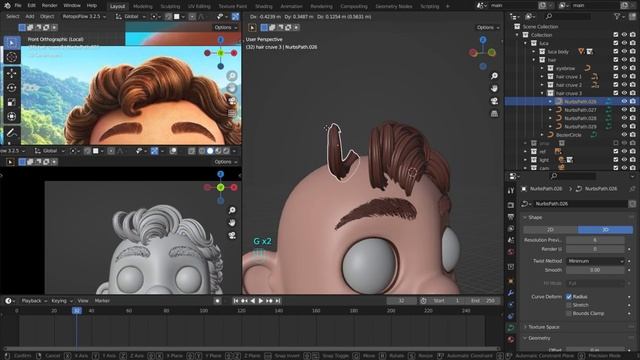Image resolution: width=640 pixels, height=360 pixels.
Task: Open Tool properties tab (wrench and screwdriver)
Action: (511, 191)
